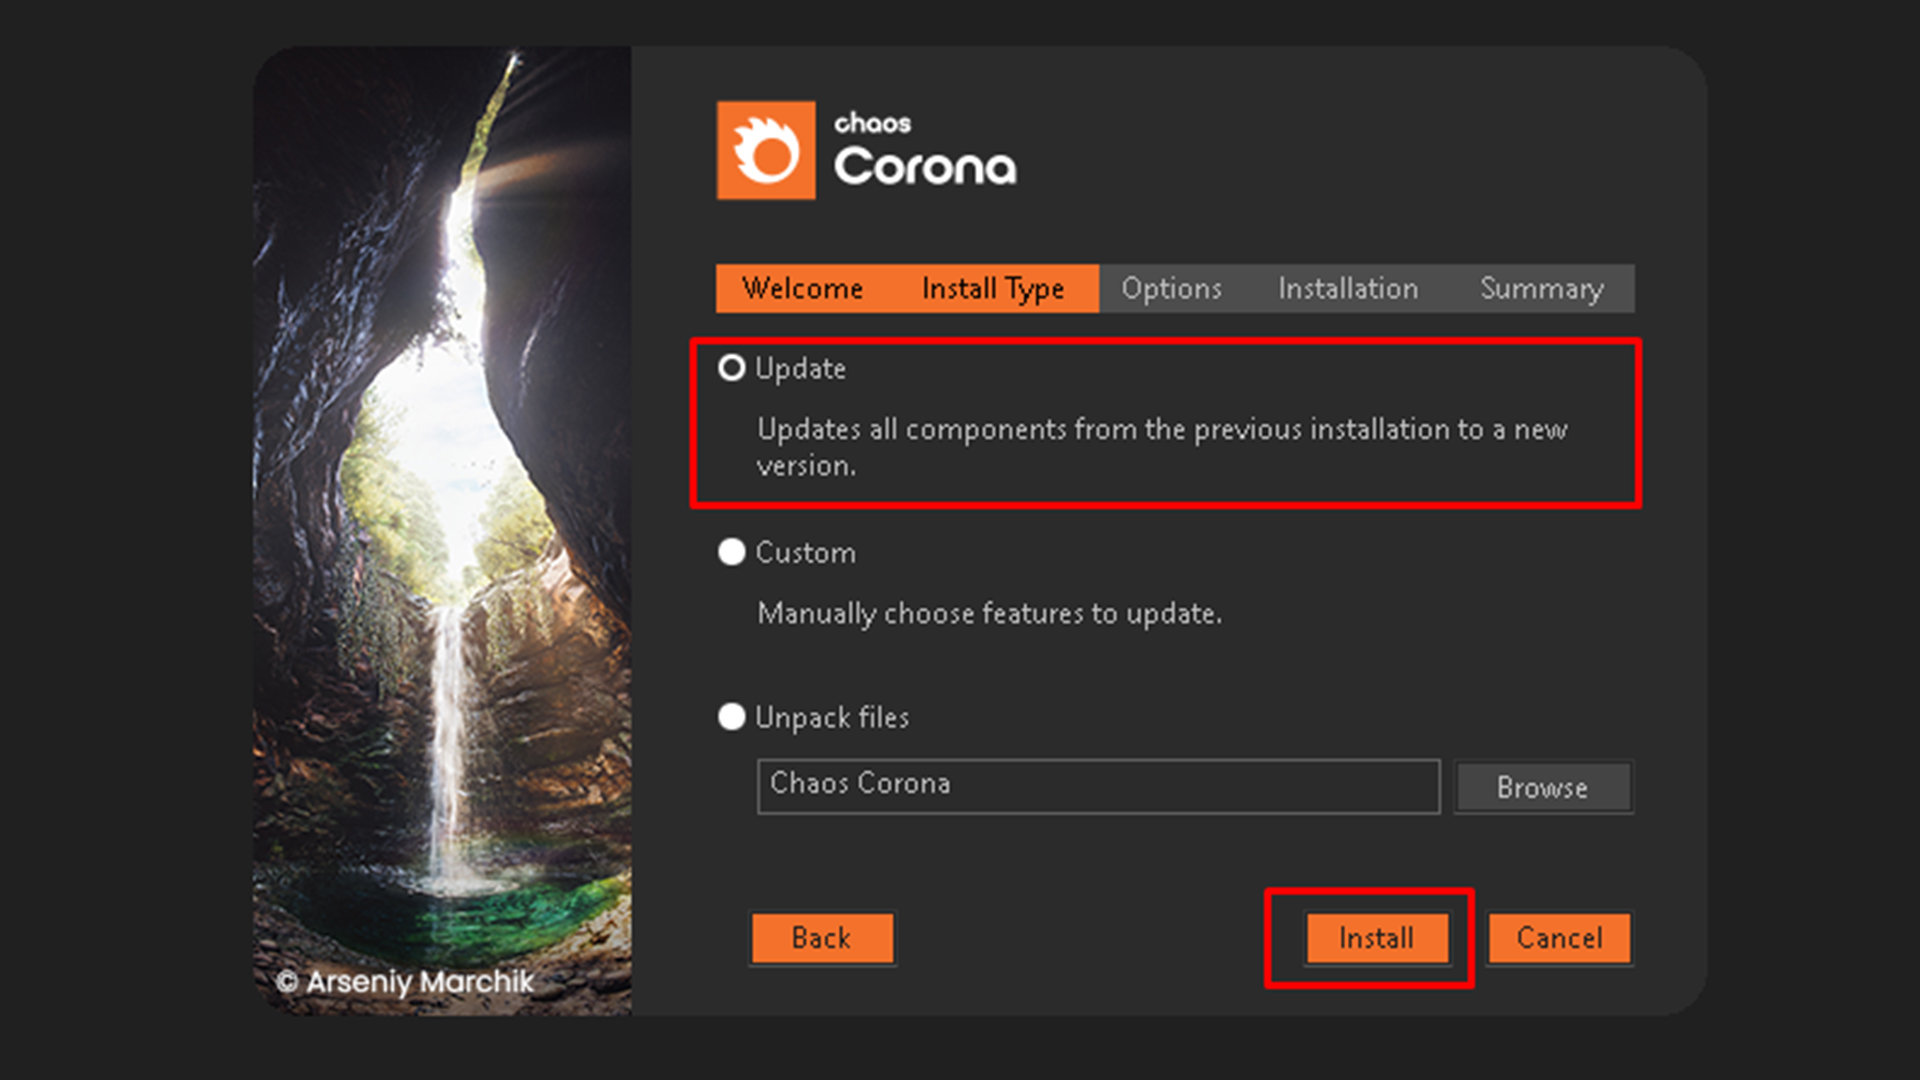Click the Install button

(1375, 938)
